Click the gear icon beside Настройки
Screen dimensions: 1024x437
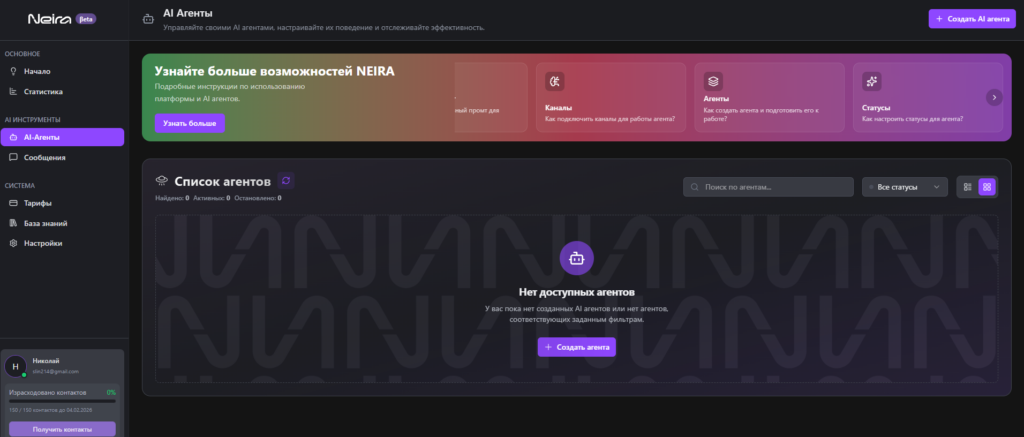click(x=13, y=243)
